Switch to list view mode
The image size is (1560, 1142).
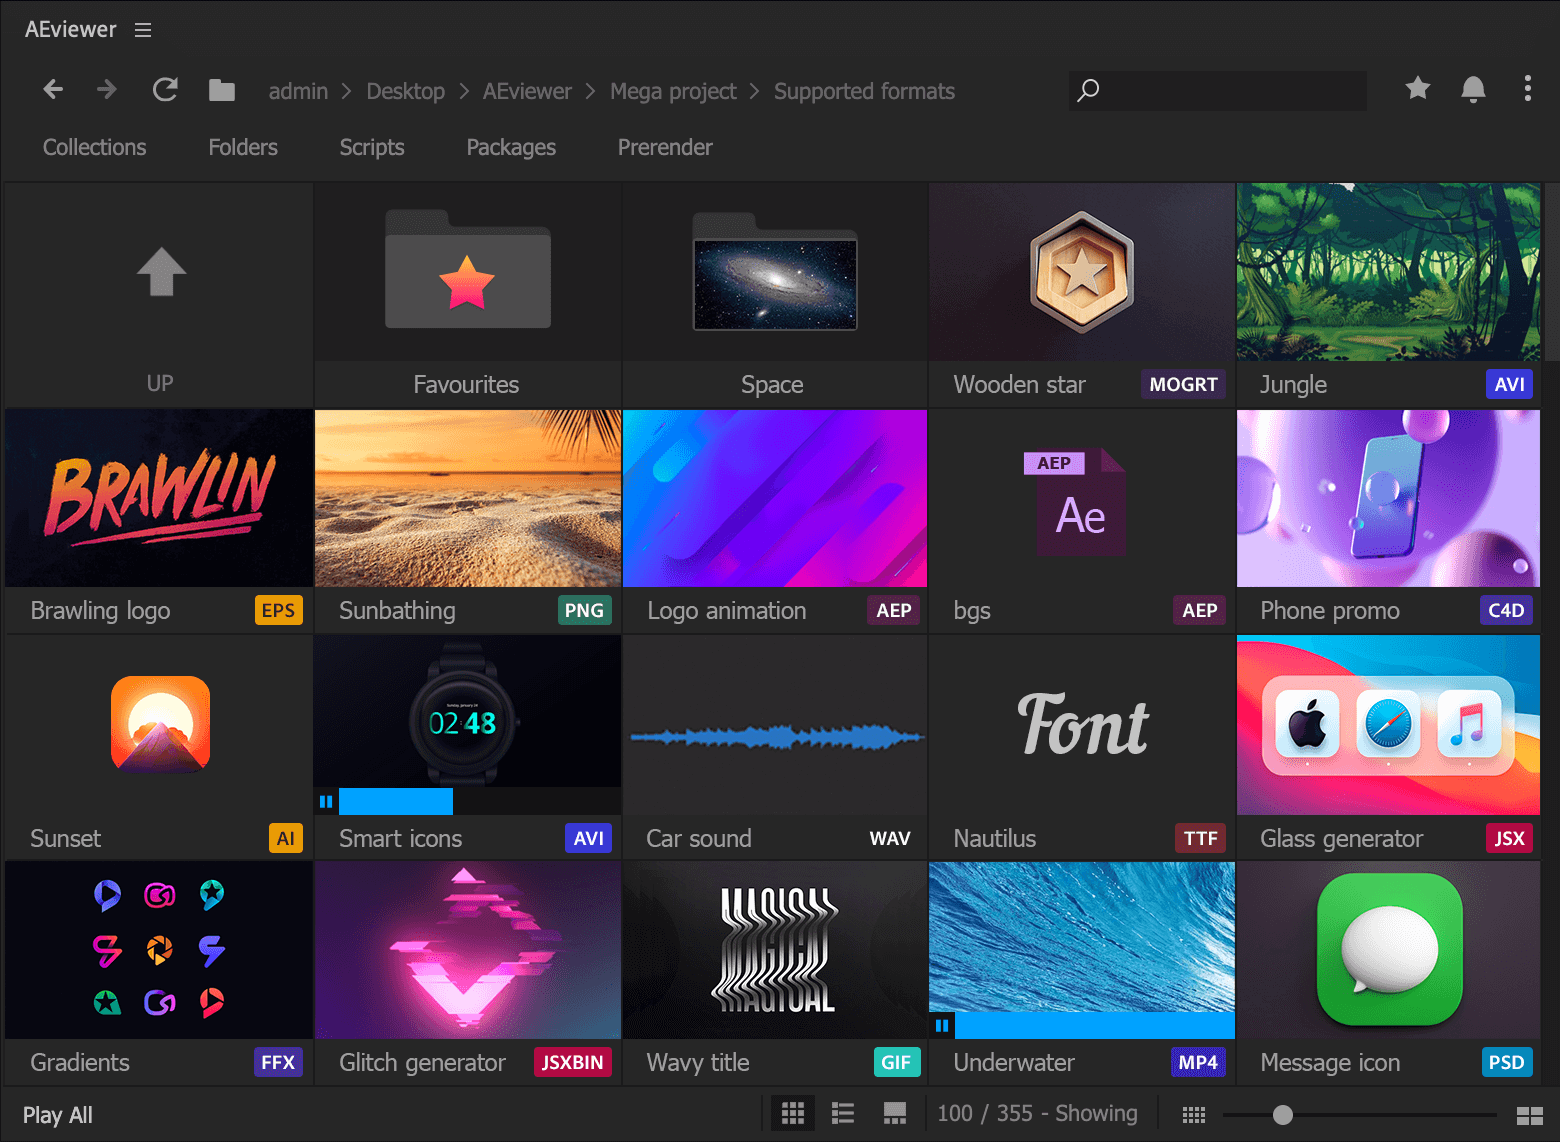(x=843, y=1113)
